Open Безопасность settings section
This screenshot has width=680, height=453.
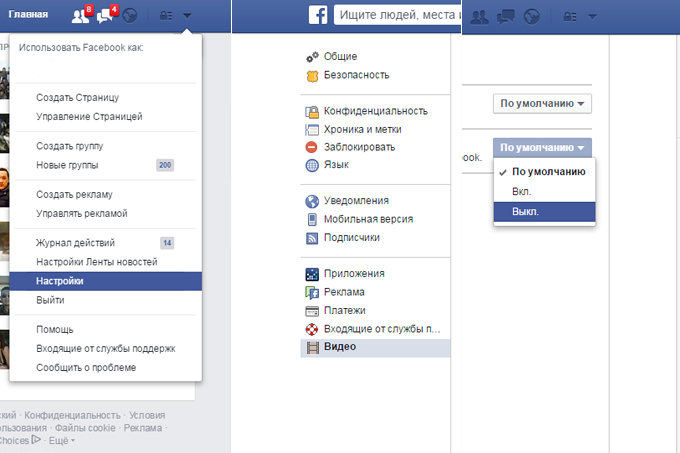tap(356, 75)
